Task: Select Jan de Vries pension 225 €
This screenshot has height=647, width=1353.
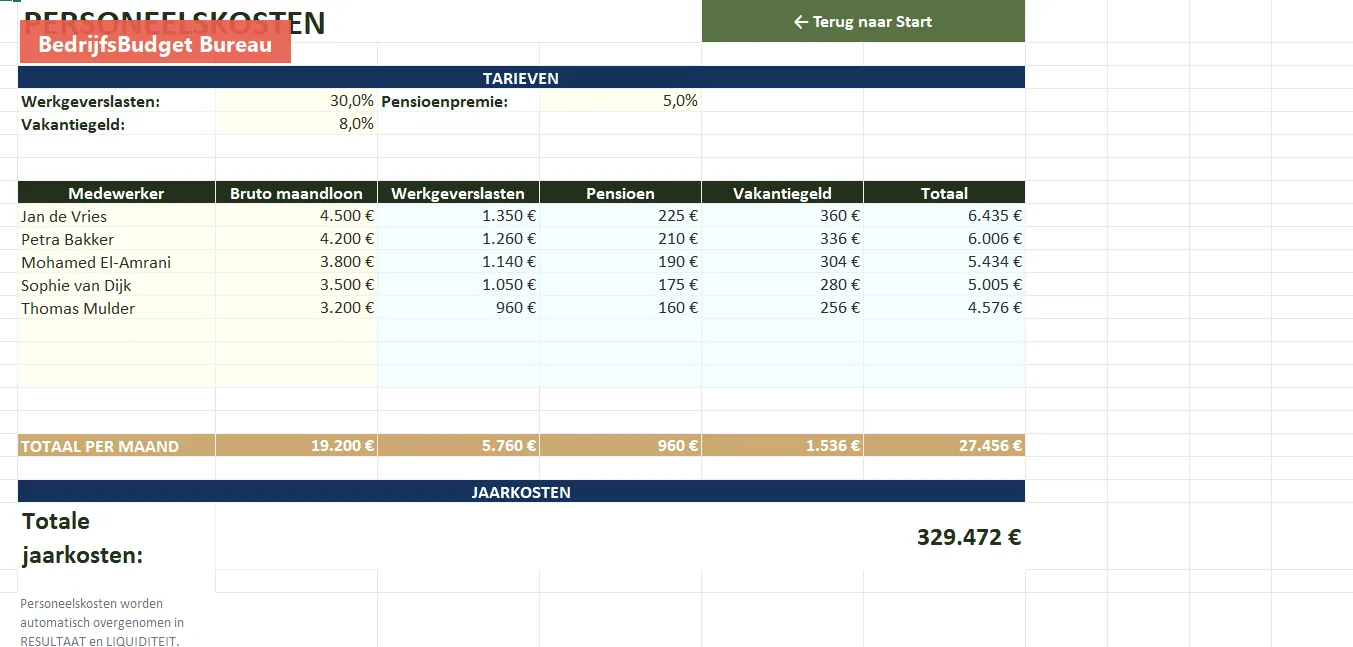Action: point(621,216)
